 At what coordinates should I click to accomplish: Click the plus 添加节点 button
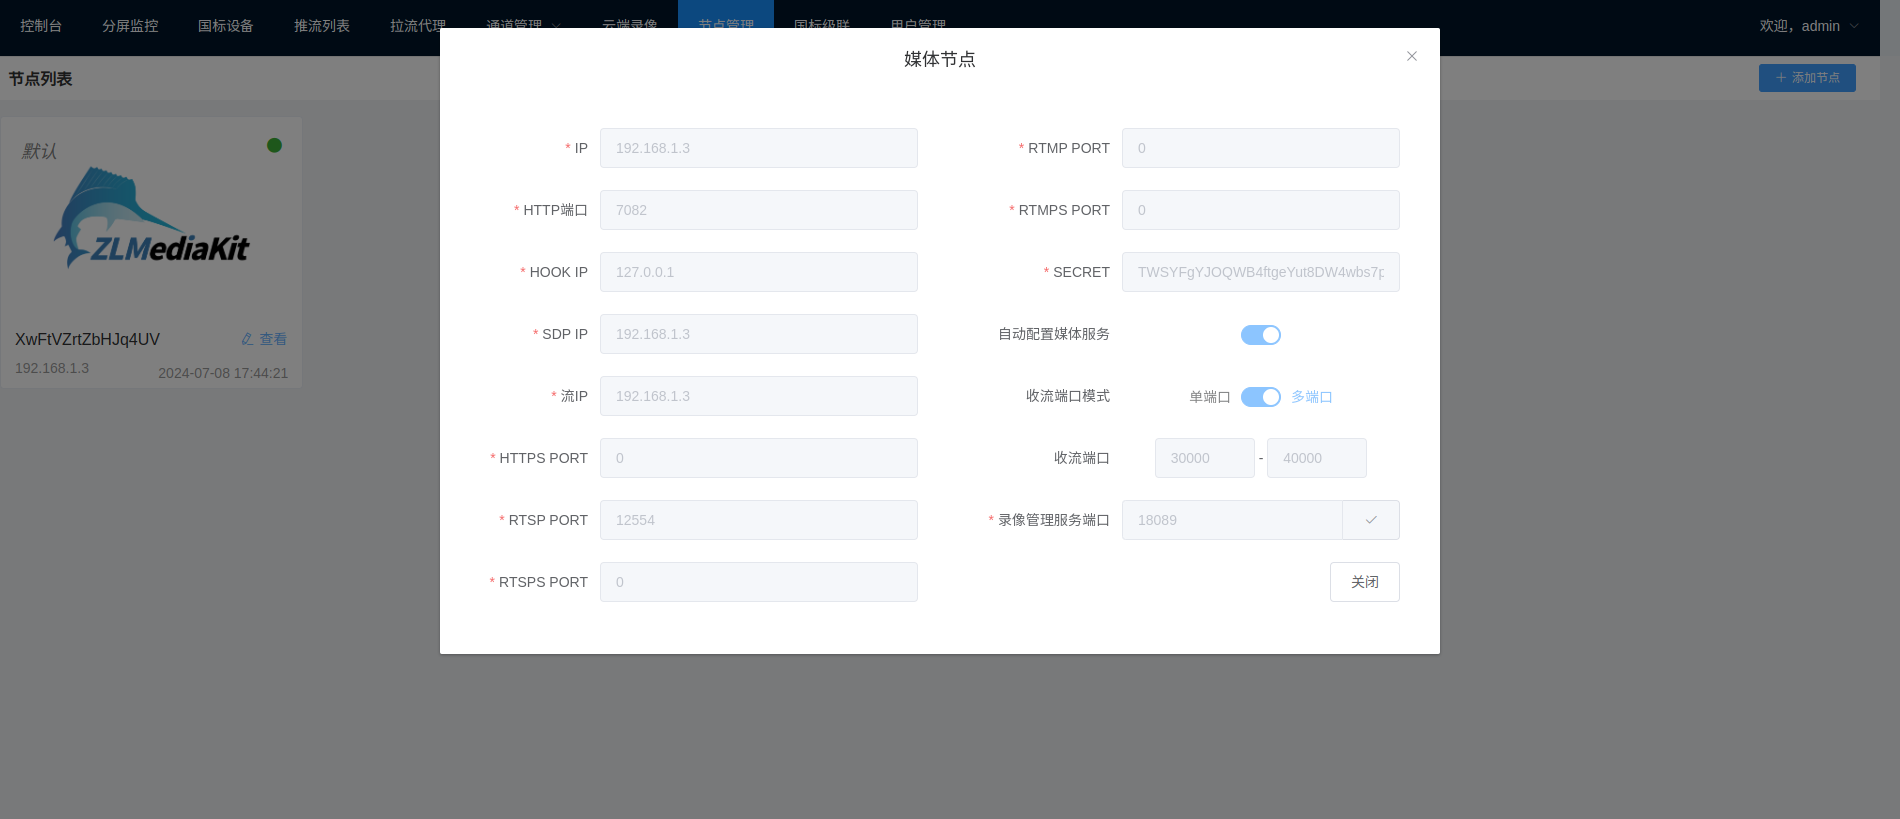1806,78
